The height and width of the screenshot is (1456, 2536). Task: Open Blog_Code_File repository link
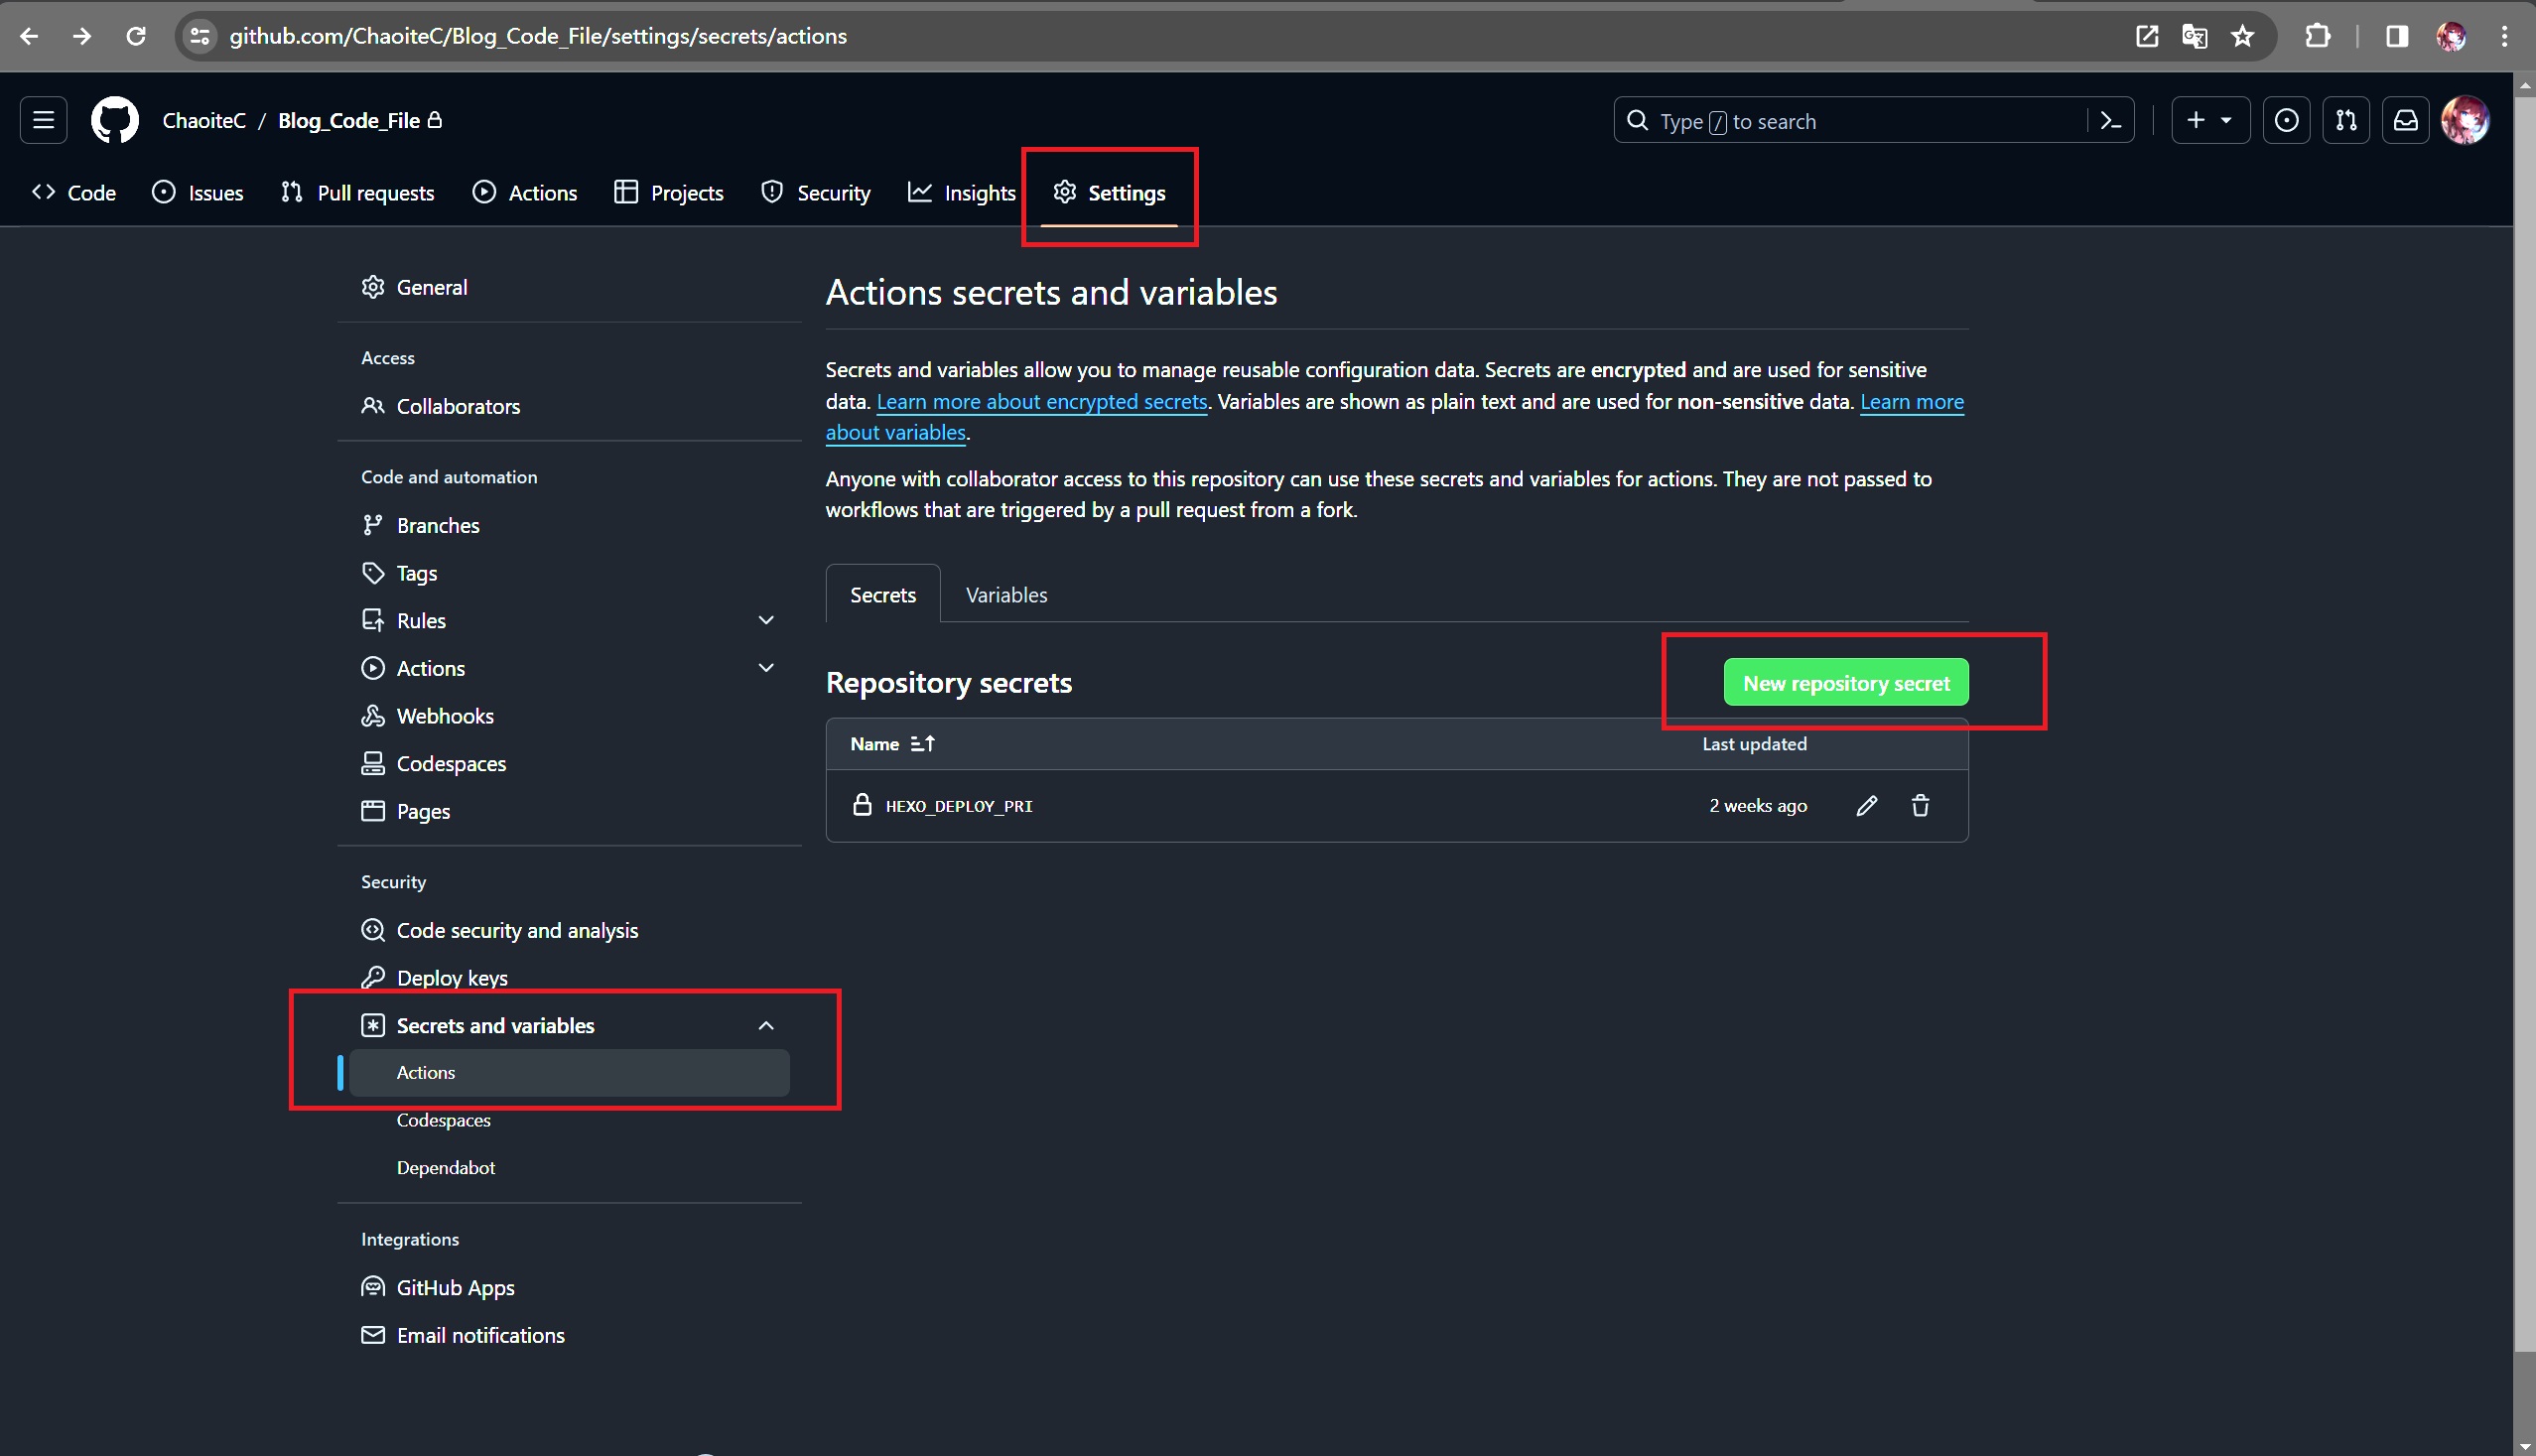349,120
